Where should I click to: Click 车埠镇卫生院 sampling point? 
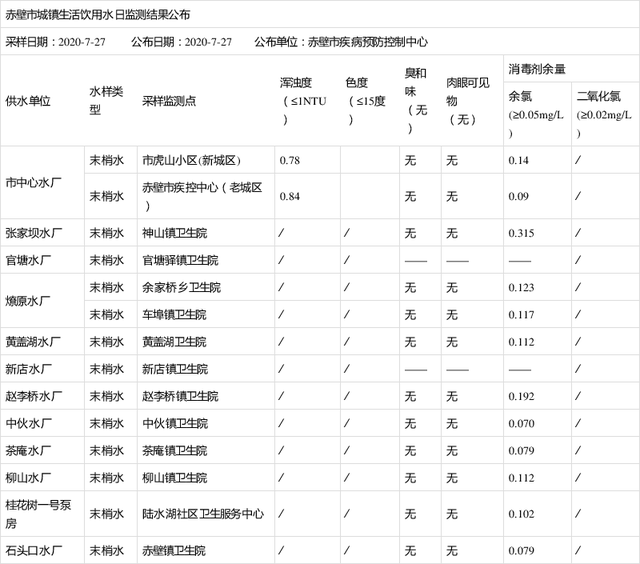coord(174,314)
